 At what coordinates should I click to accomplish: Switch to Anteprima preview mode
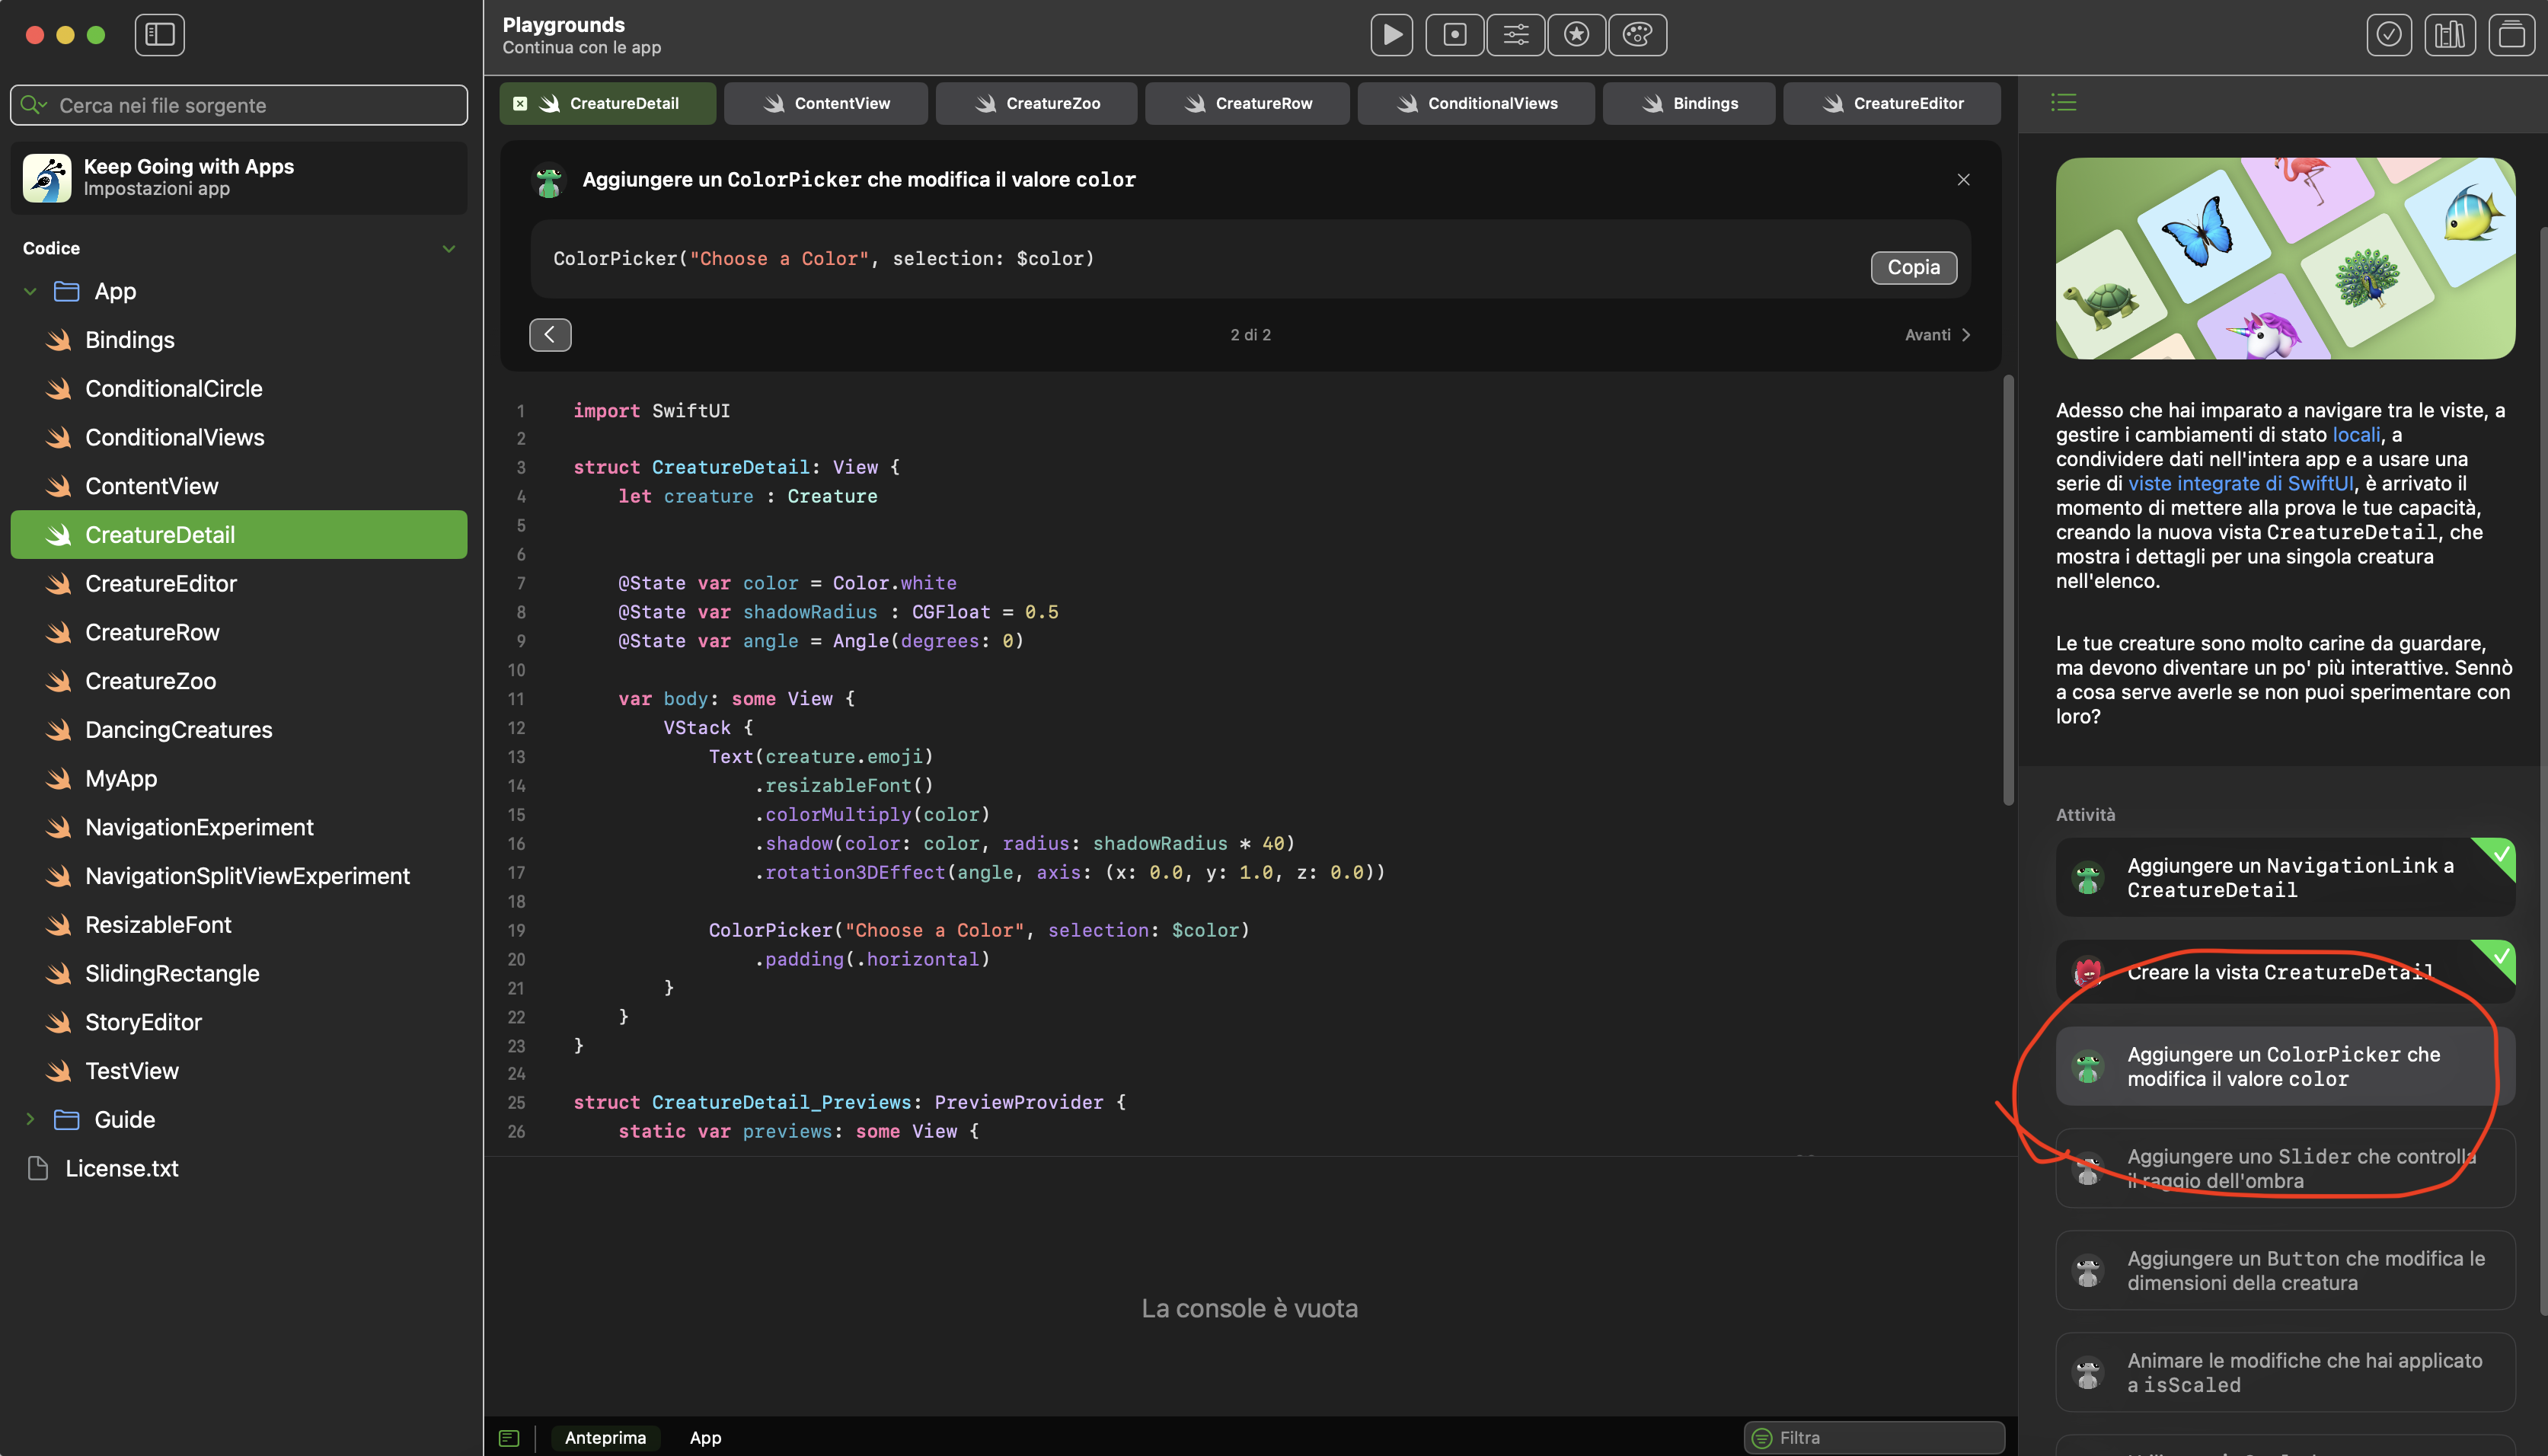pyautogui.click(x=605, y=1438)
